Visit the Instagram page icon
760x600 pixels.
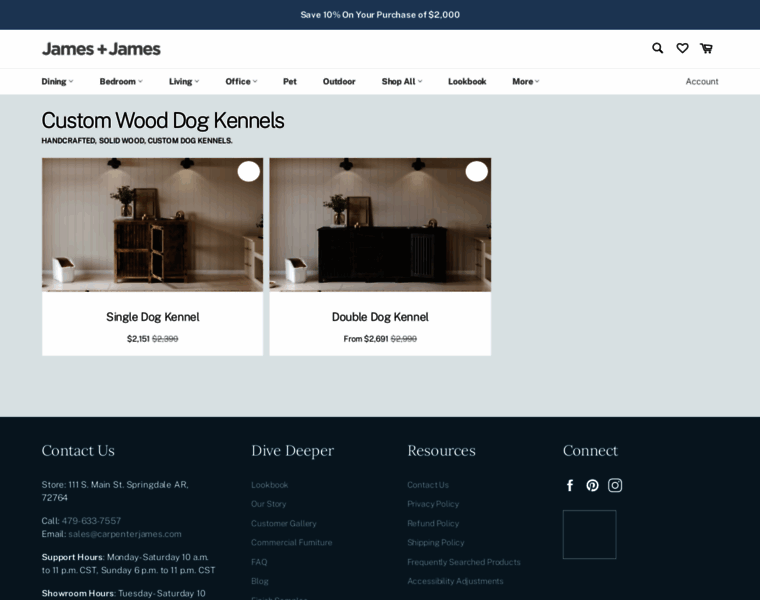pyautogui.click(x=615, y=485)
